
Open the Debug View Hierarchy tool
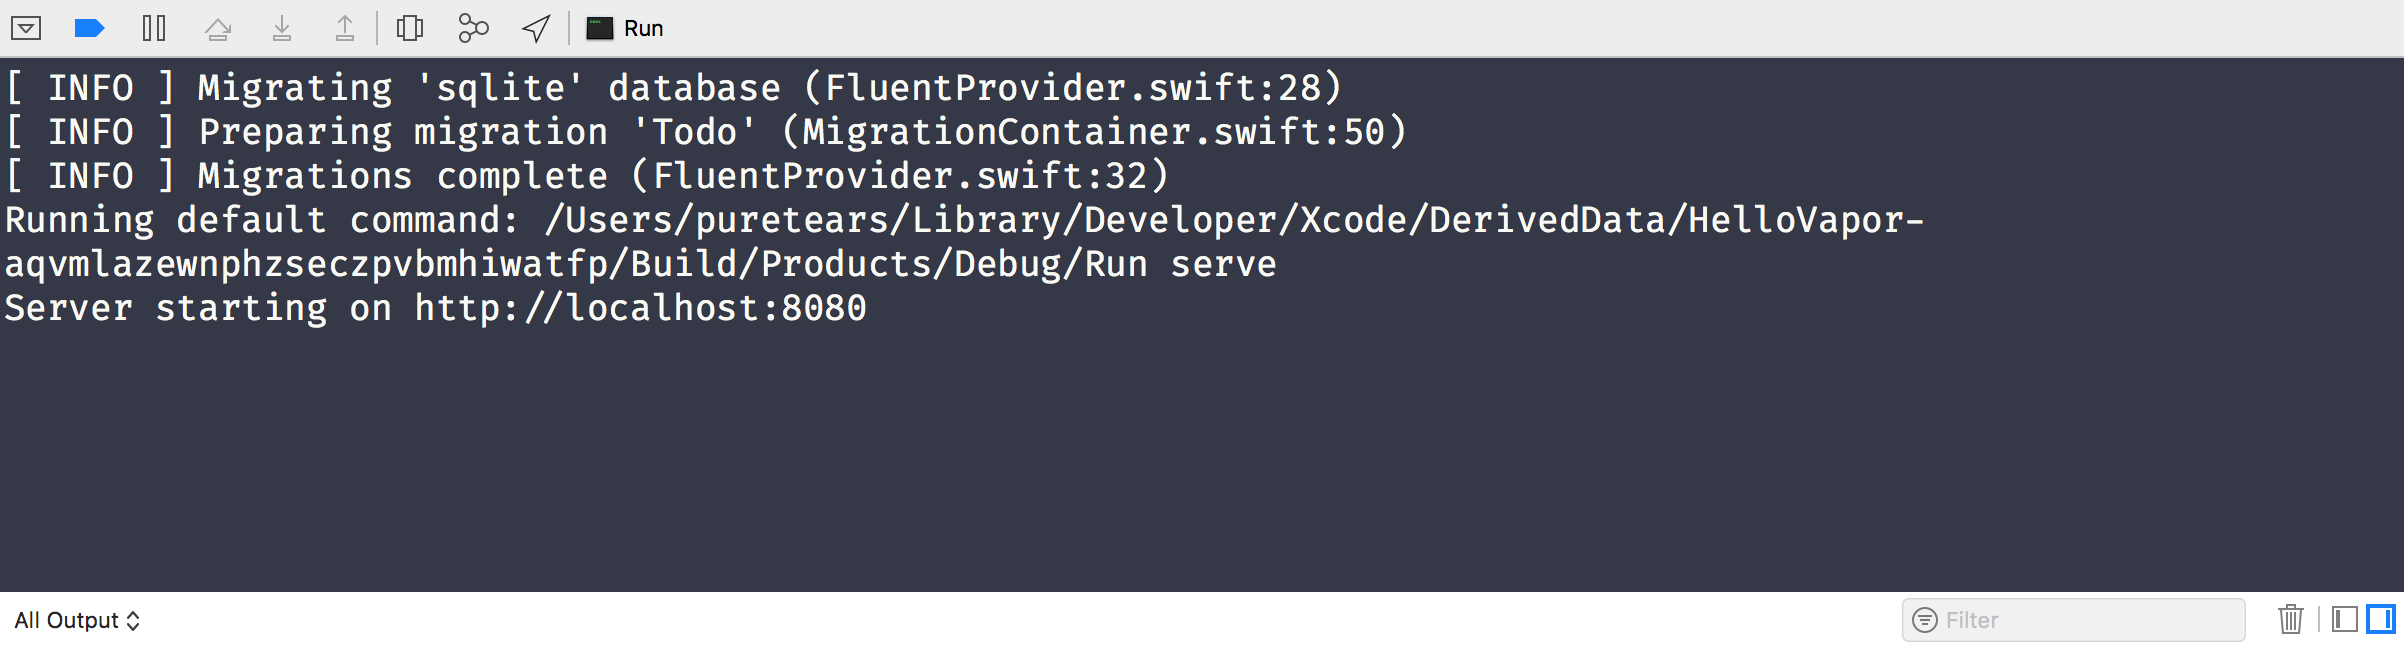(410, 28)
